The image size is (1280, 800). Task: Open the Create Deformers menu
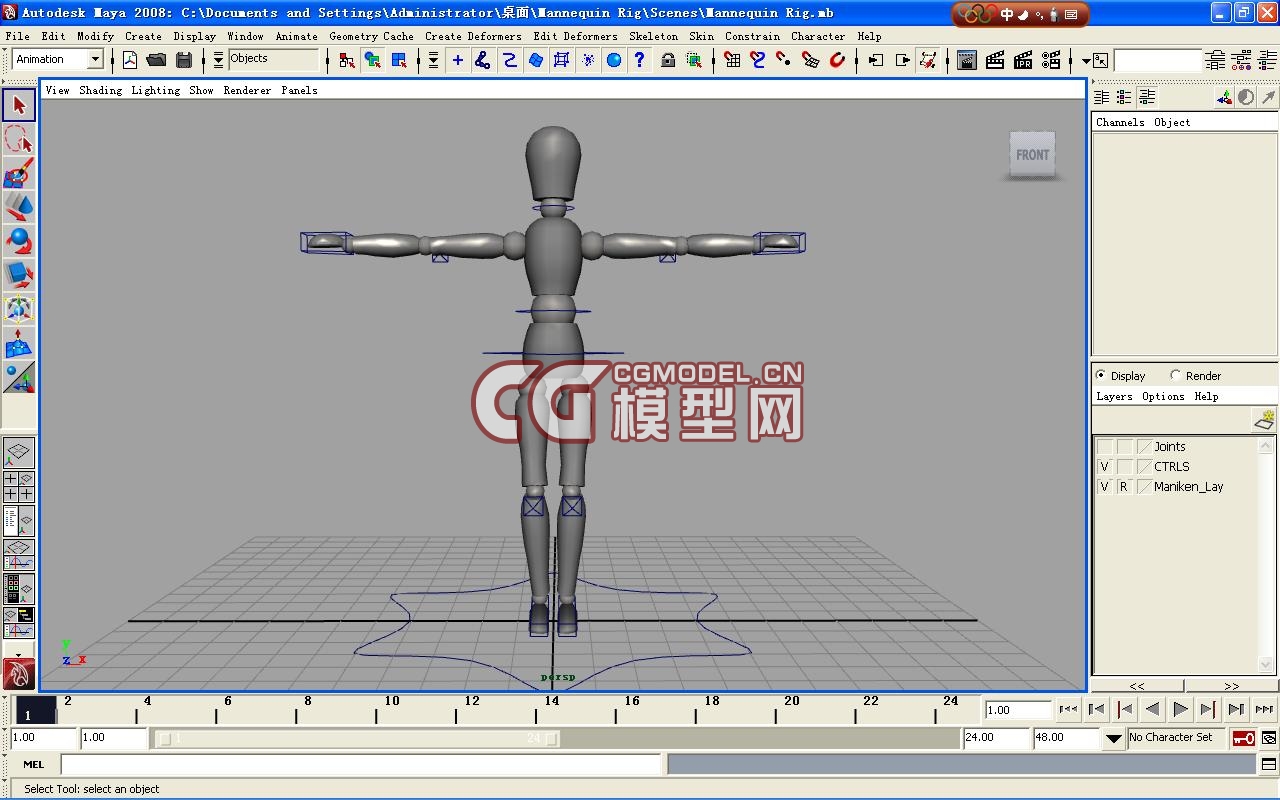point(473,36)
